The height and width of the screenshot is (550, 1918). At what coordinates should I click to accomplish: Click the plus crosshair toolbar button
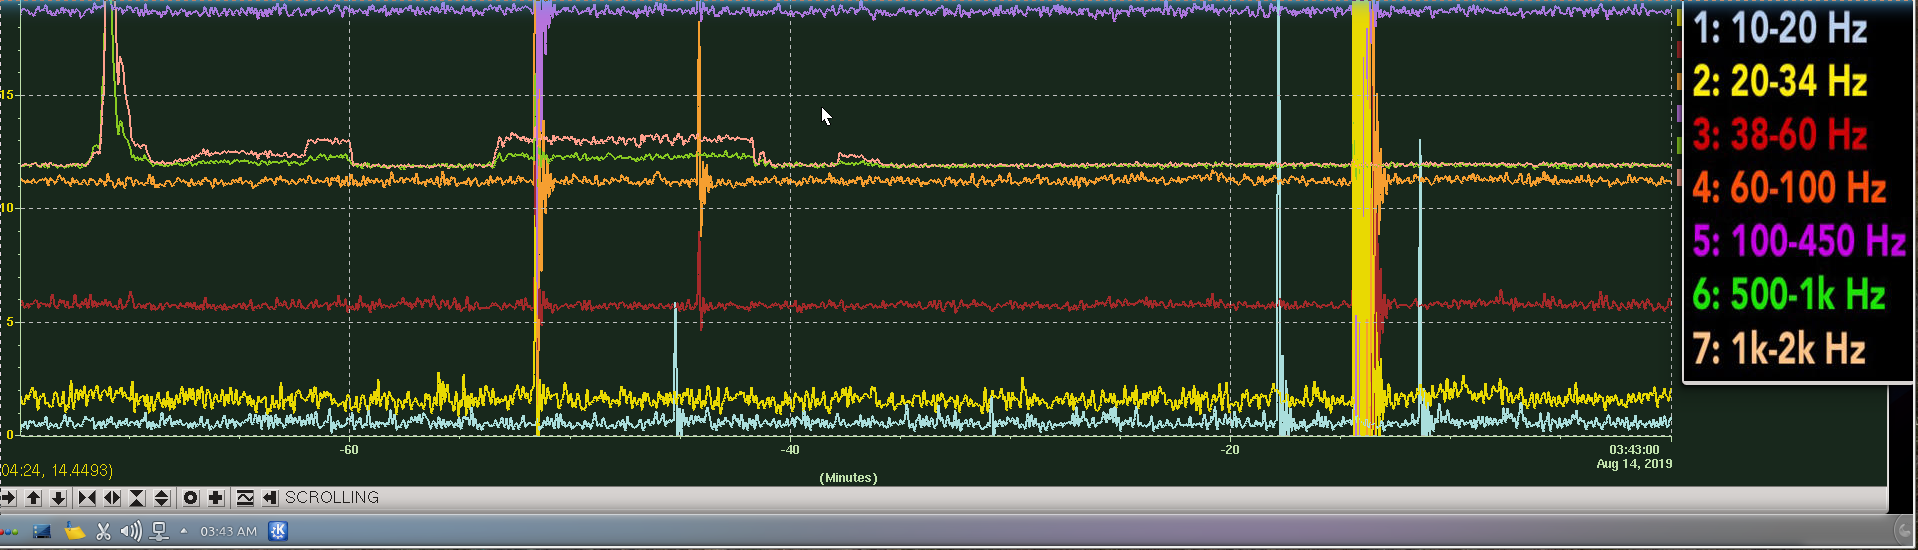click(x=215, y=497)
